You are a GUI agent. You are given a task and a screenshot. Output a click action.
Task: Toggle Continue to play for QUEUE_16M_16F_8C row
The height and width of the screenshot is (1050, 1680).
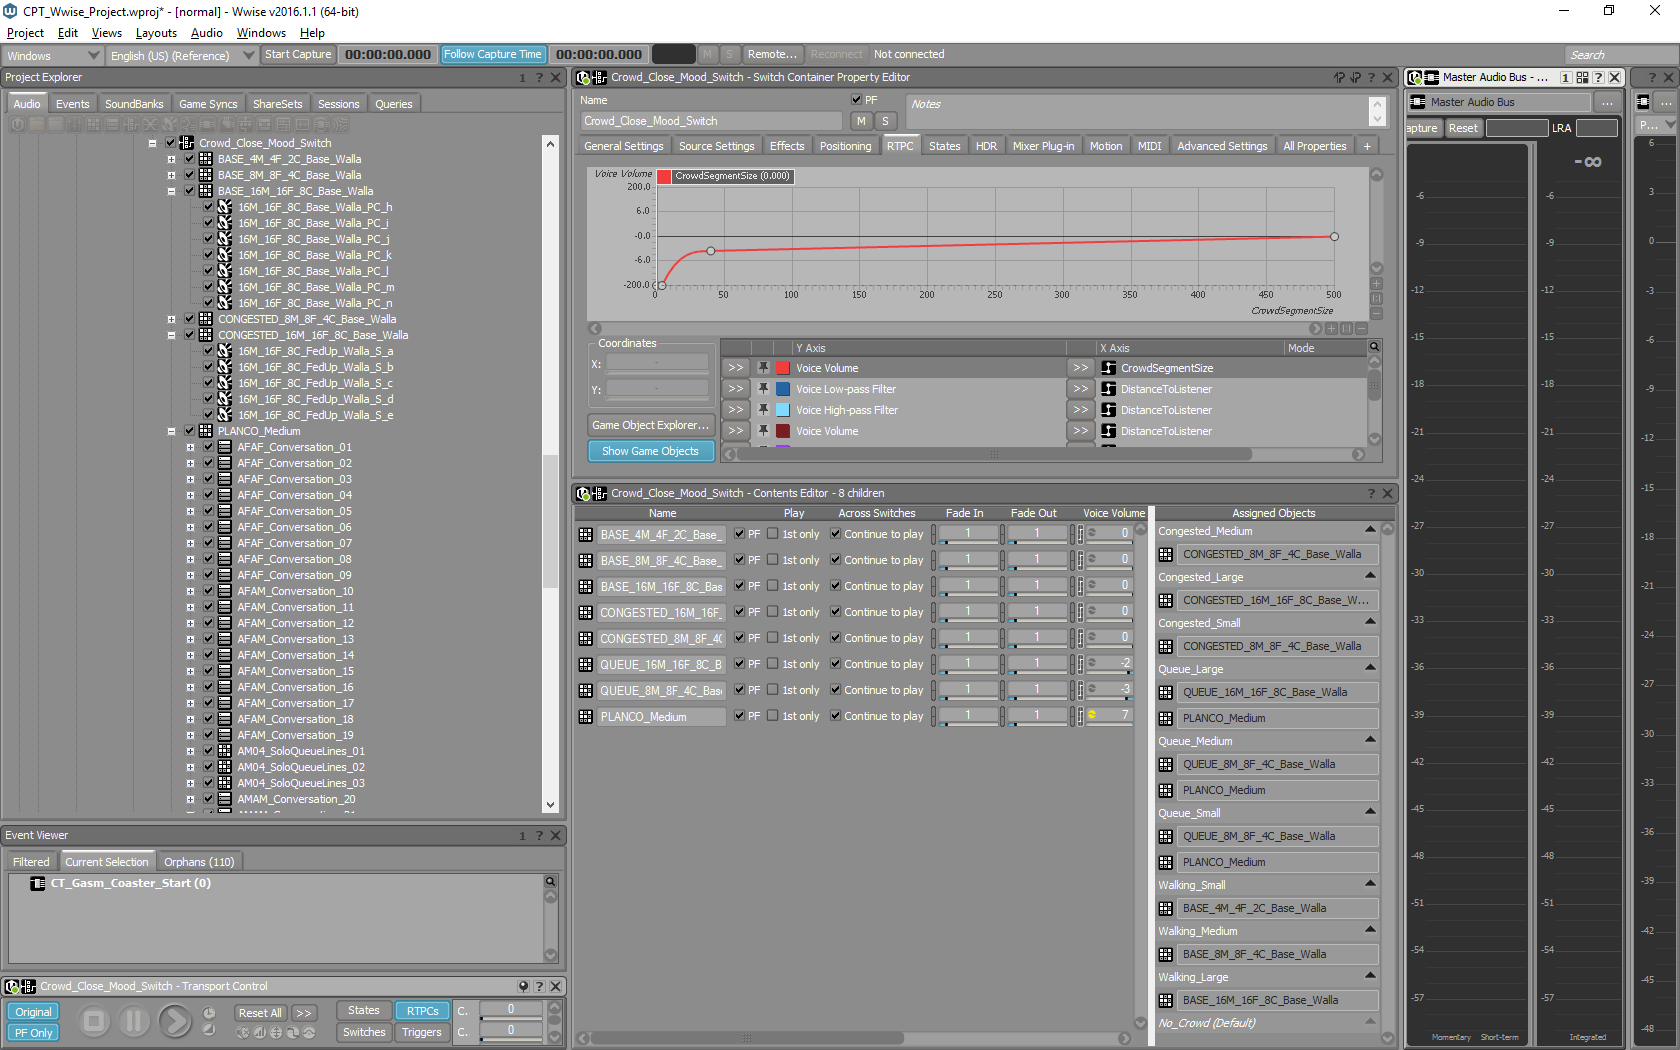point(835,664)
